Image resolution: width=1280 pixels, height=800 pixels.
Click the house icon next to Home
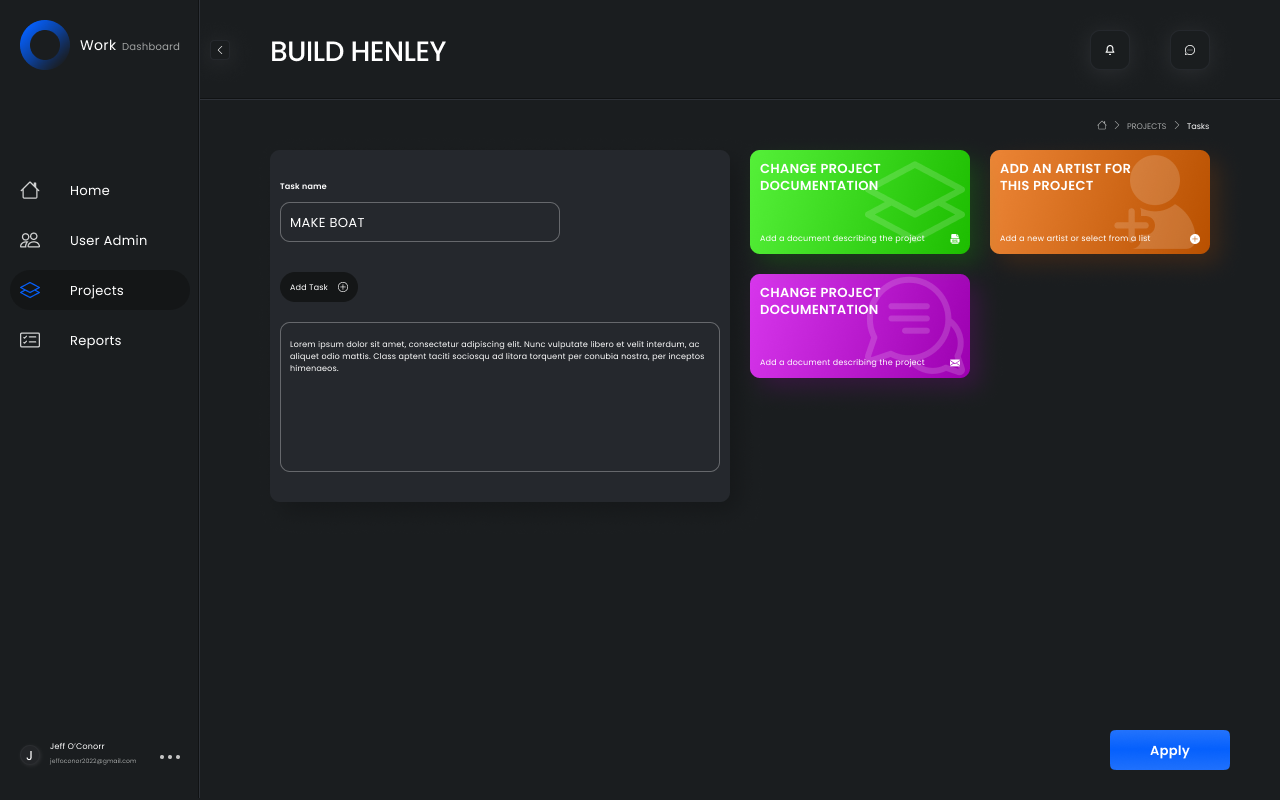[x=30, y=190]
